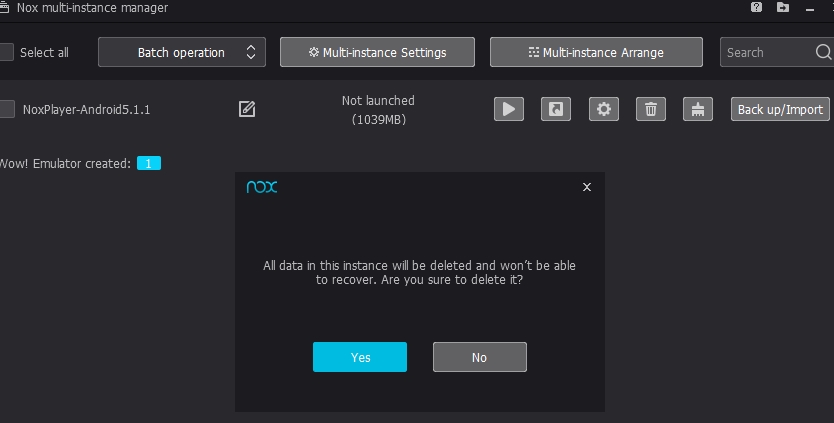
Task: Confirm deletion with the Yes button
Action: pyautogui.click(x=360, y=357)
